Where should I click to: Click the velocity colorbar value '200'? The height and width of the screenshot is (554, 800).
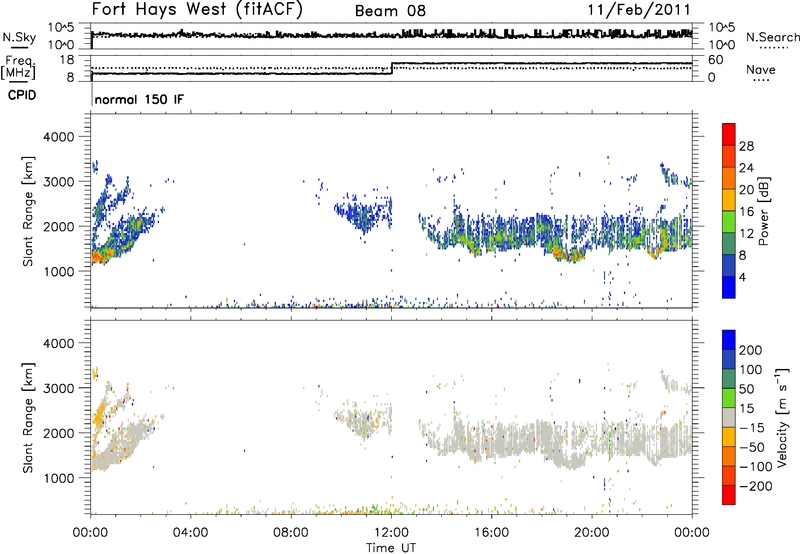tap(751, 350)
